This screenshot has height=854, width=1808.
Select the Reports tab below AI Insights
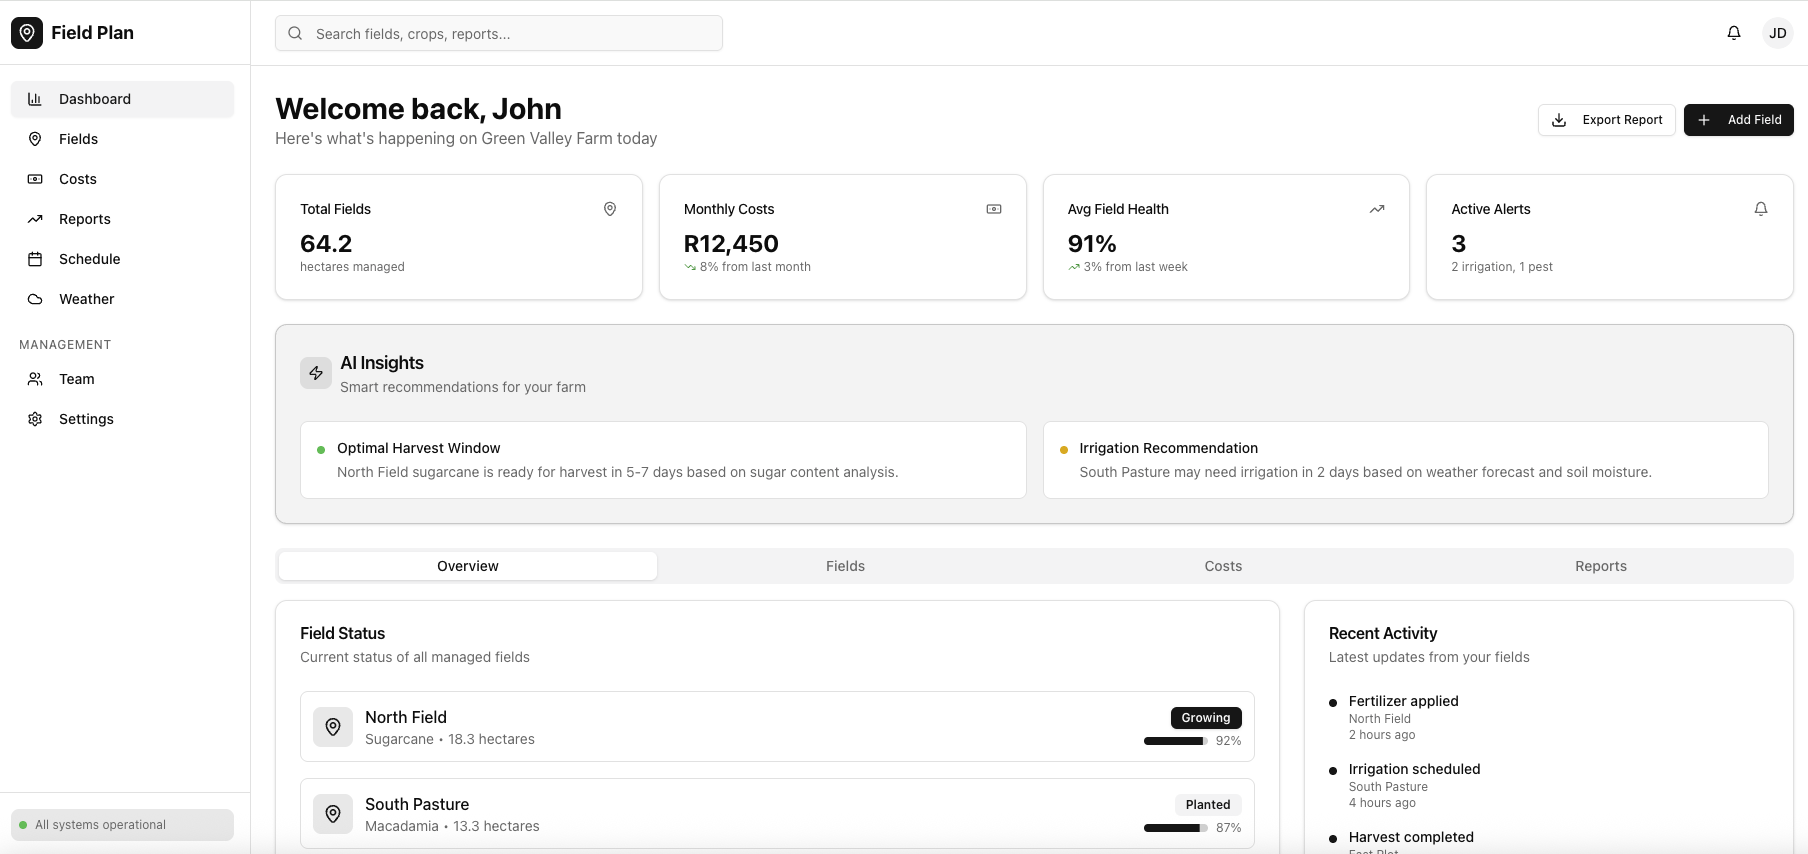click(x=1600, y=566)
